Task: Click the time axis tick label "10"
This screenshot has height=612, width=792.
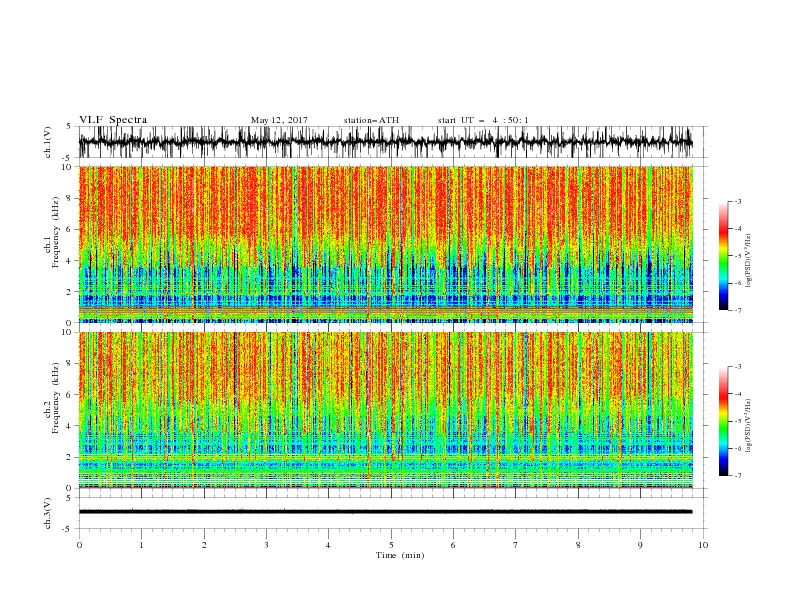Action: [703, 545]
